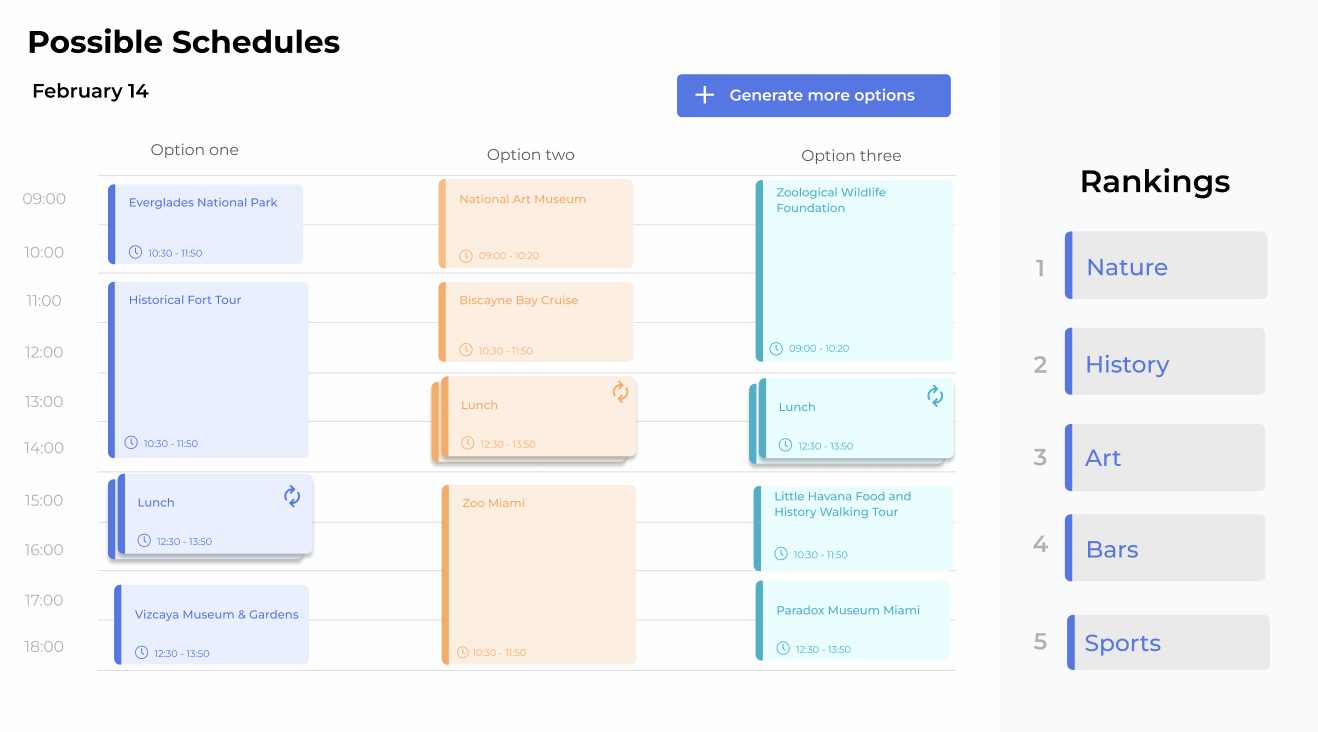The image size is (1318, 732).
Task: Swap Lunch using Option two's refresh icon
Action: (x=620, y=392)
